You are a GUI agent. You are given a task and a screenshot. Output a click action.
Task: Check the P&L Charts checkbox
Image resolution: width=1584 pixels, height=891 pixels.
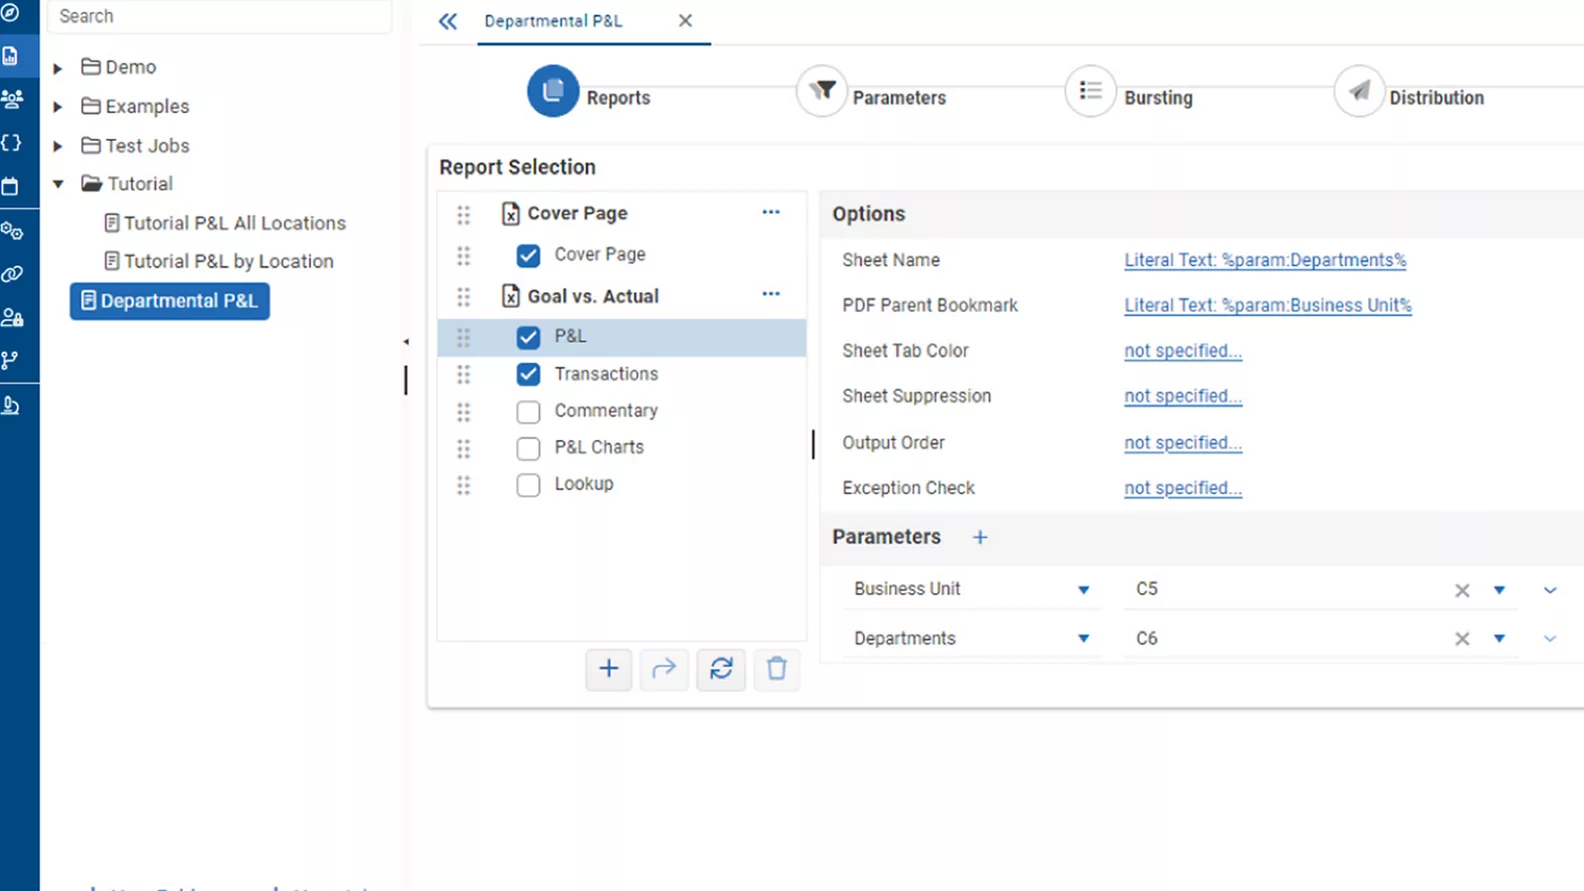coord(528,448)
